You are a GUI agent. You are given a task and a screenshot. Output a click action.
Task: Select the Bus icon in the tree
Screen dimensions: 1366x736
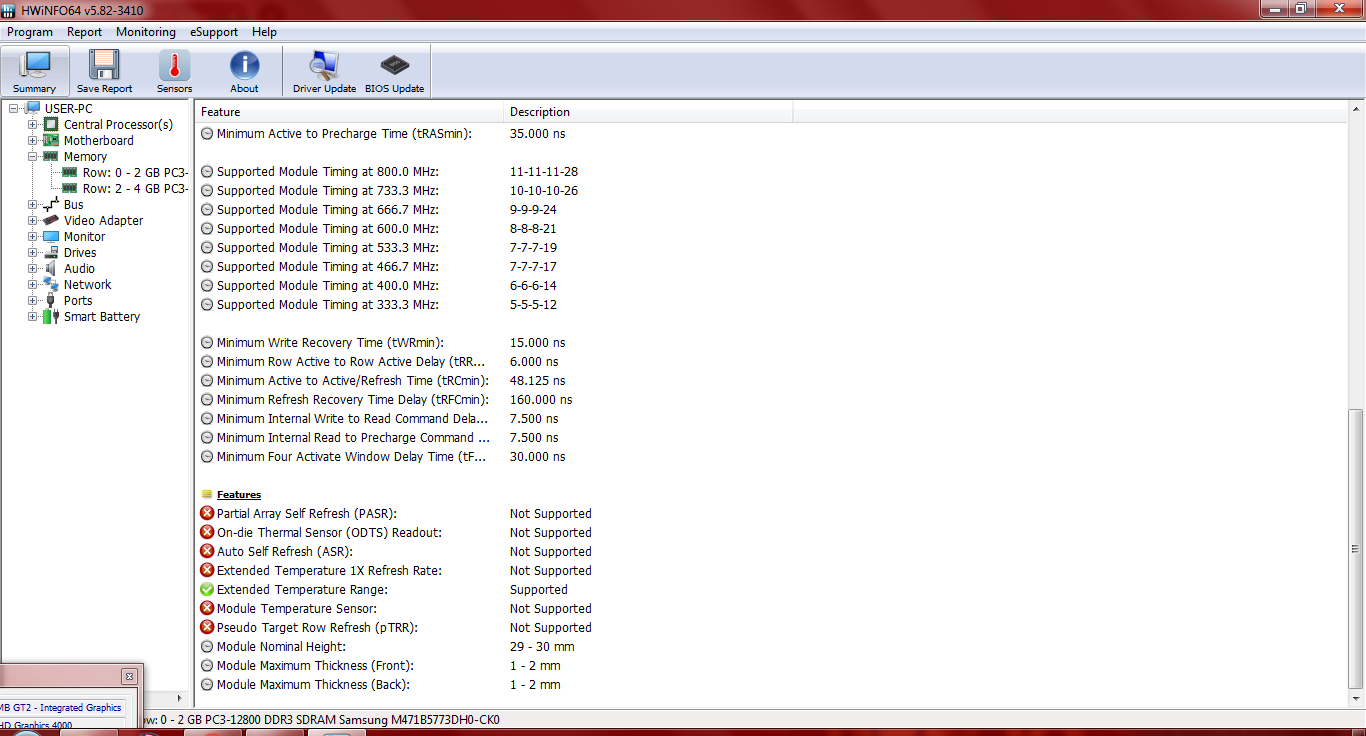[51, 204]
